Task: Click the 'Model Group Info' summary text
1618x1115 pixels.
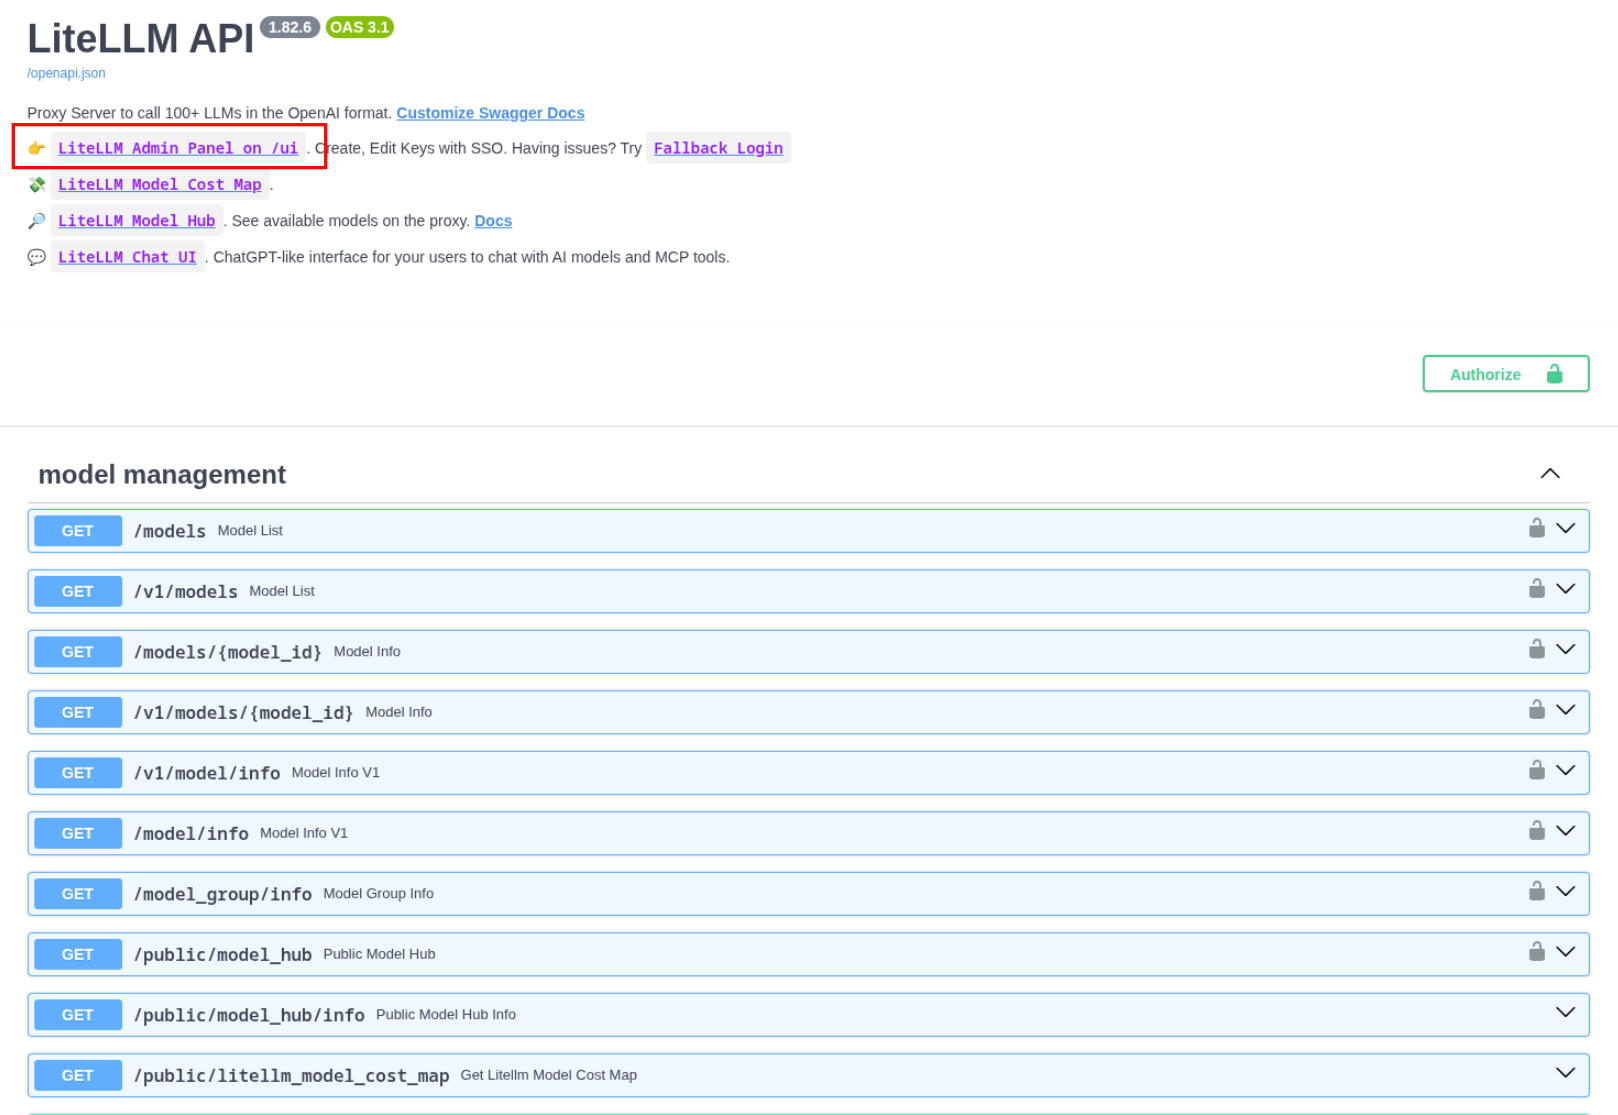Action: coord(378,893)
